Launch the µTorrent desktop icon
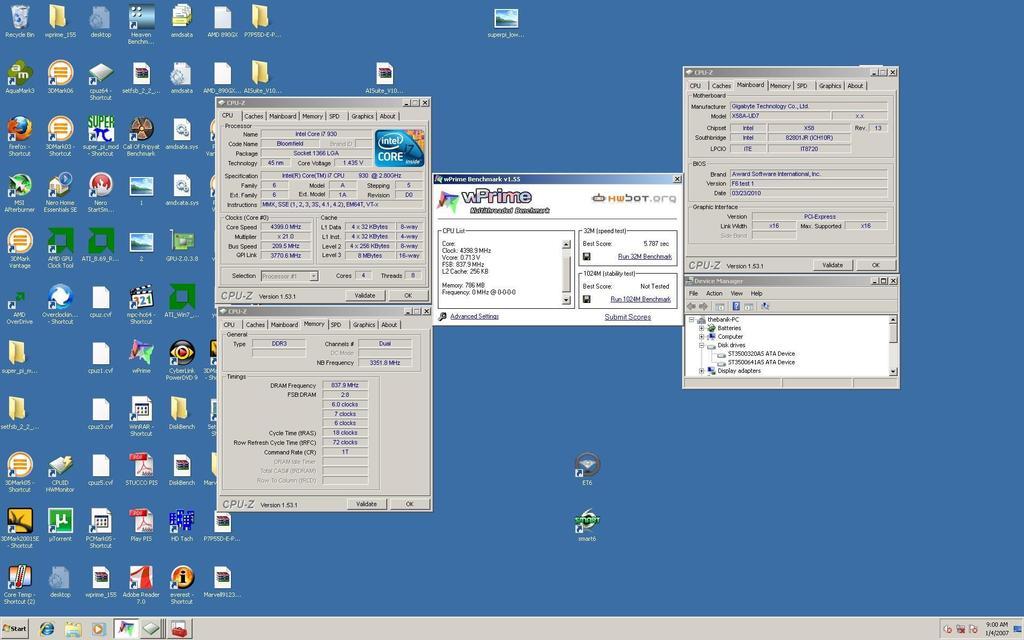Image resolution: width=1024 pixels, height=640 pixels. click(60, 525)
